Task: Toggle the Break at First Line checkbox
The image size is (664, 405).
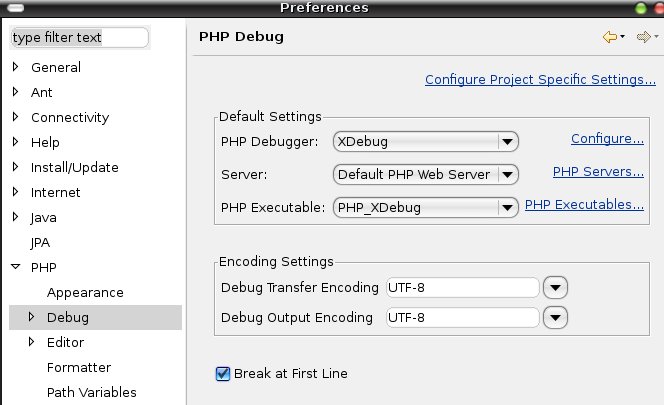Action: pyautogui.click(x=223, y=374)
